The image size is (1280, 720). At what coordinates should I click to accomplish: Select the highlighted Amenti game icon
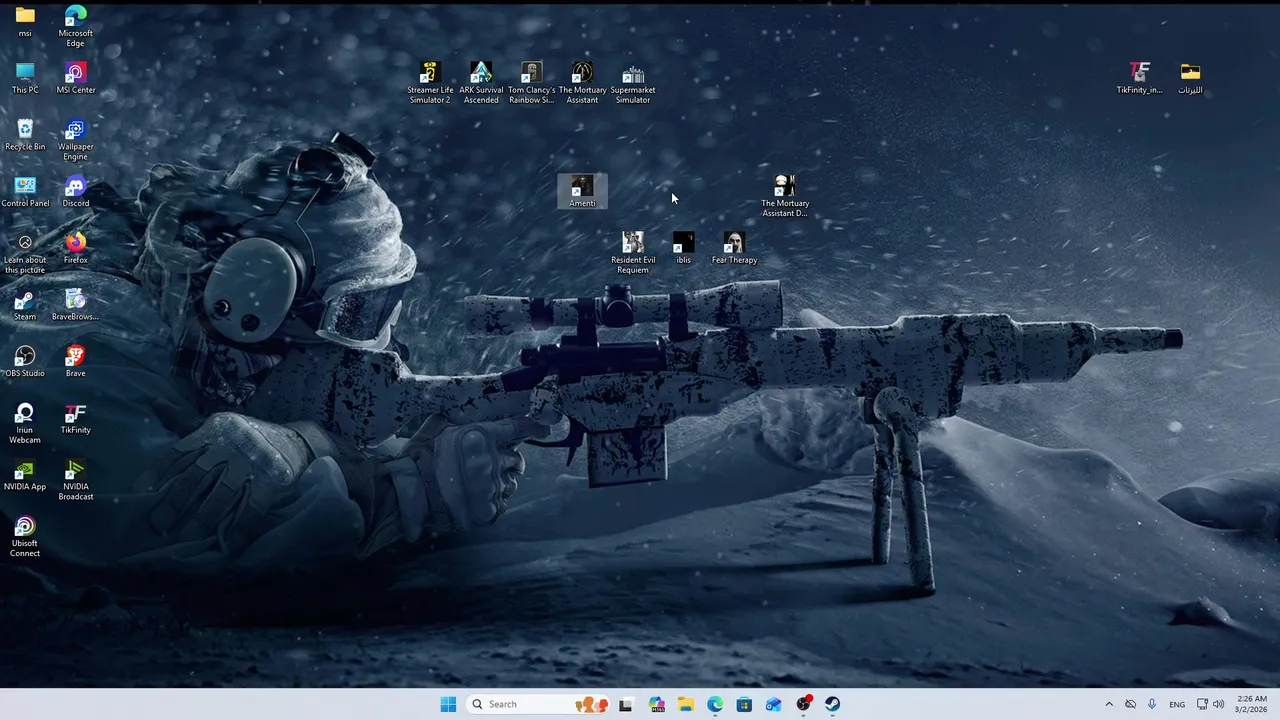tap(582, 192)
